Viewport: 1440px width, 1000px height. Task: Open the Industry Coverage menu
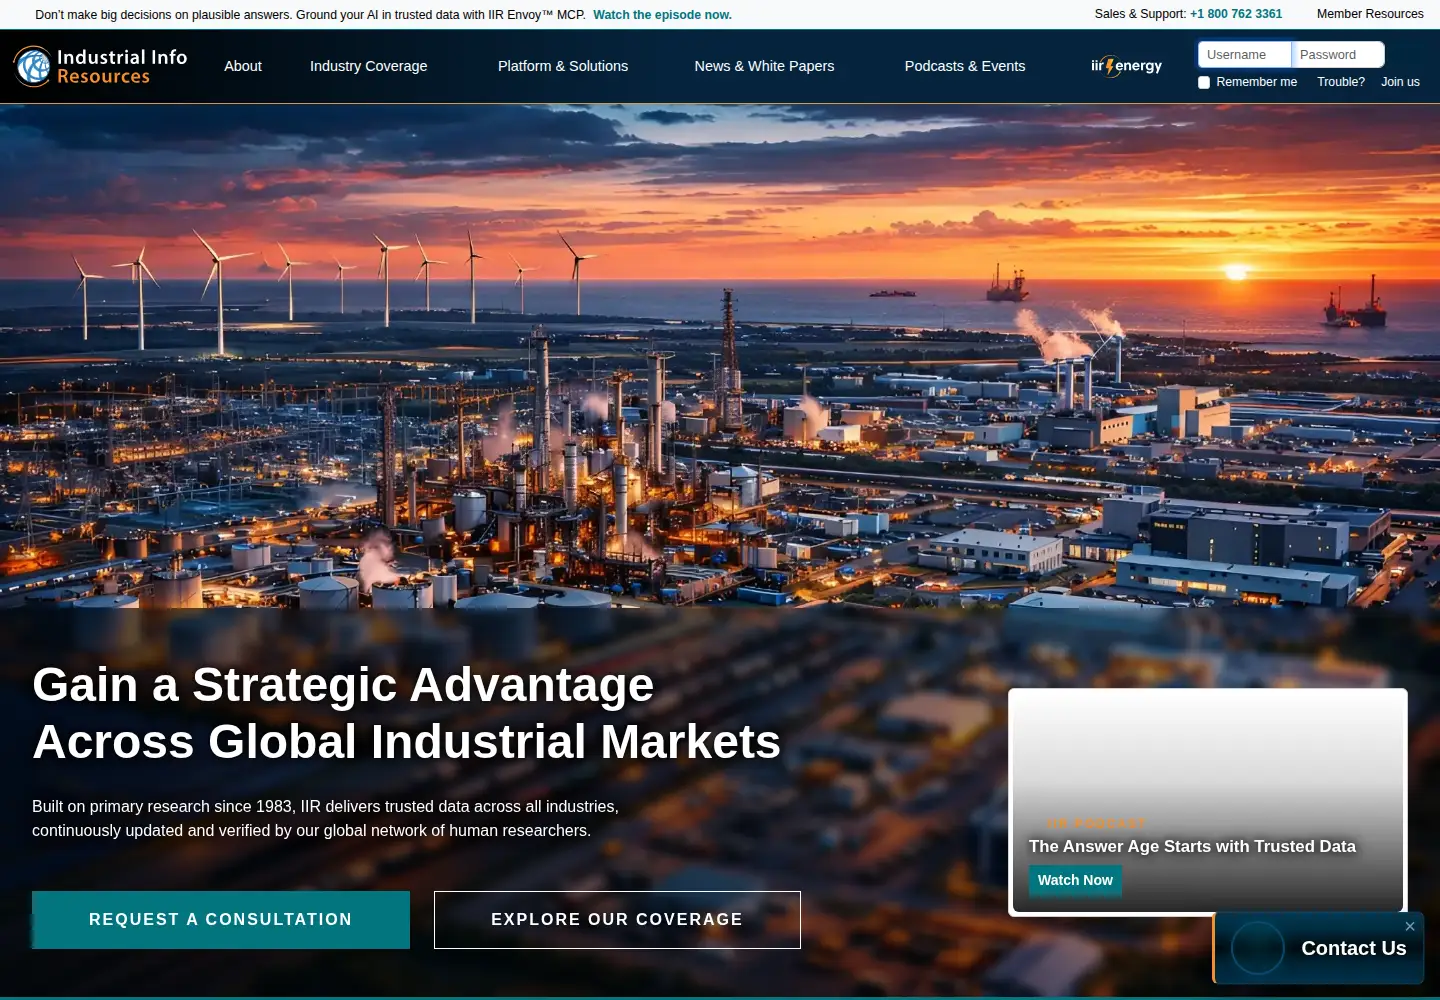click(x=368, y=66)
